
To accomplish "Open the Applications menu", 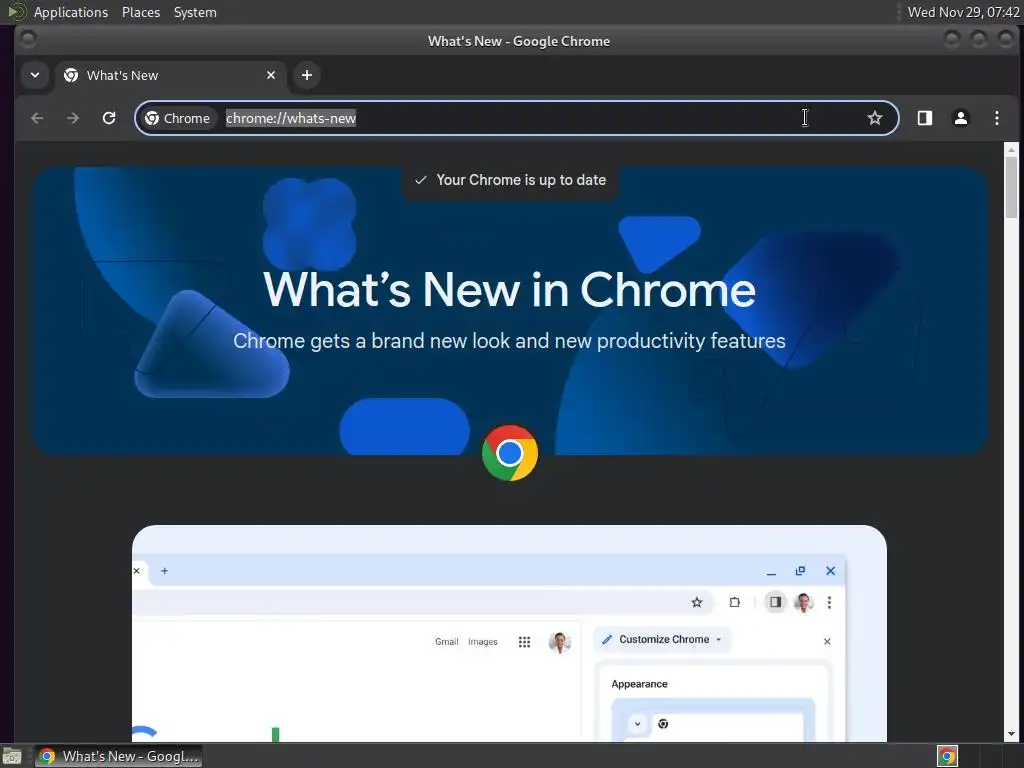I will pyautogui.click(x=71, y=12).
